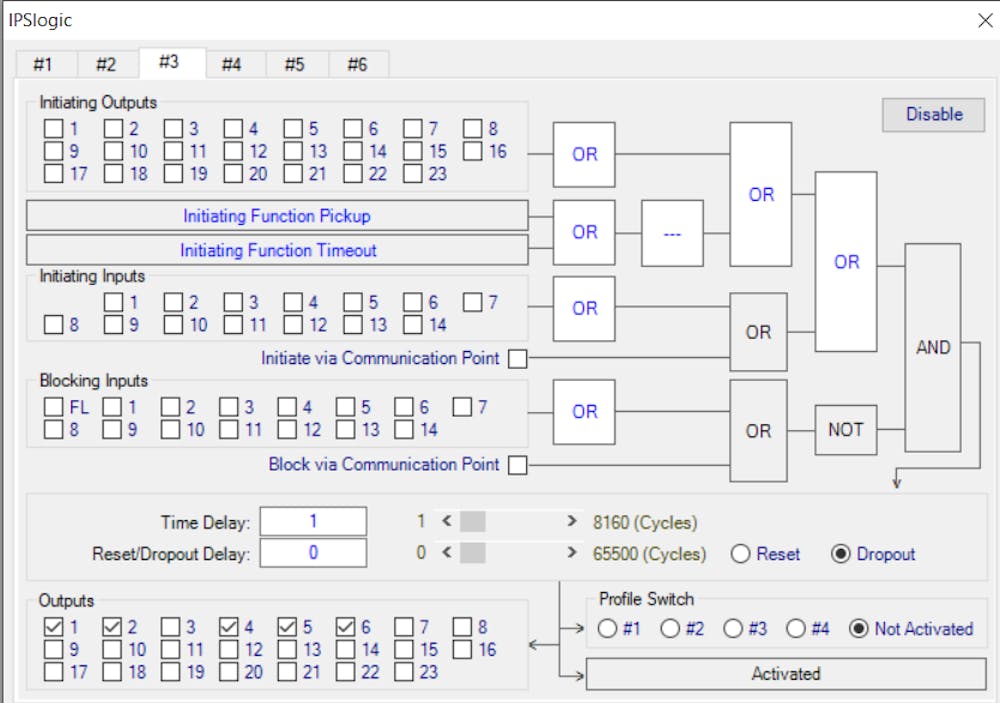Close the IPSlogic window

(x=985, y=20)
